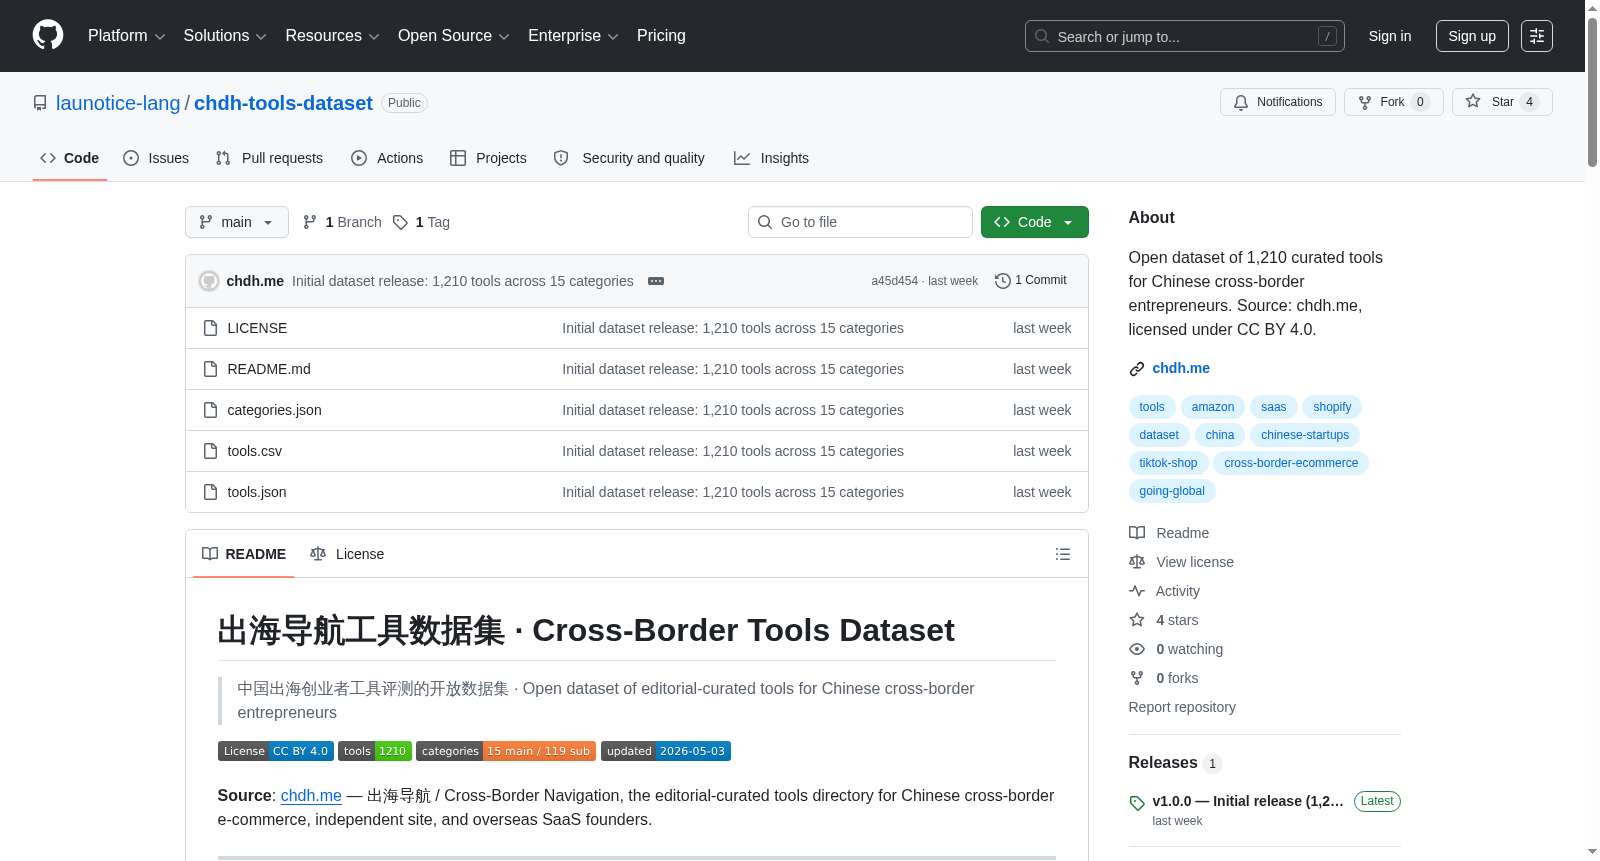Click the amazon topic tag
Viewport: 1600px width, 861px height.
(x=1213, y=407)
